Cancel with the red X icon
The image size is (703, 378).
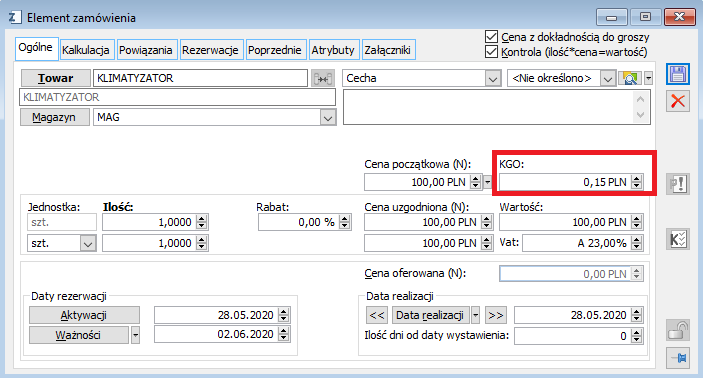click(x=677, y=101)
